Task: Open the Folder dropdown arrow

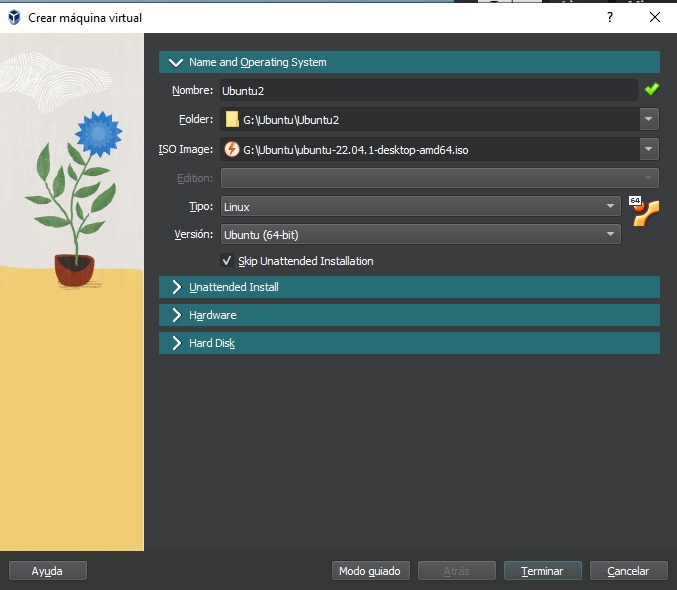Action: [650, 120]
